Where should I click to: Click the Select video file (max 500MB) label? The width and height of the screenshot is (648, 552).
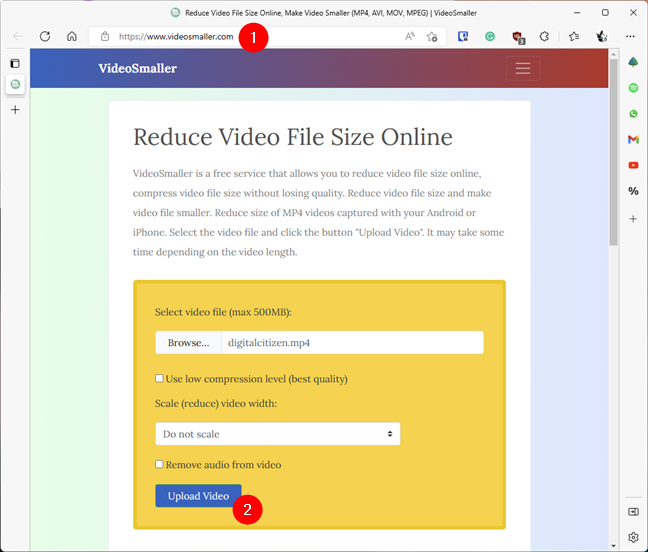pos(223,312)
